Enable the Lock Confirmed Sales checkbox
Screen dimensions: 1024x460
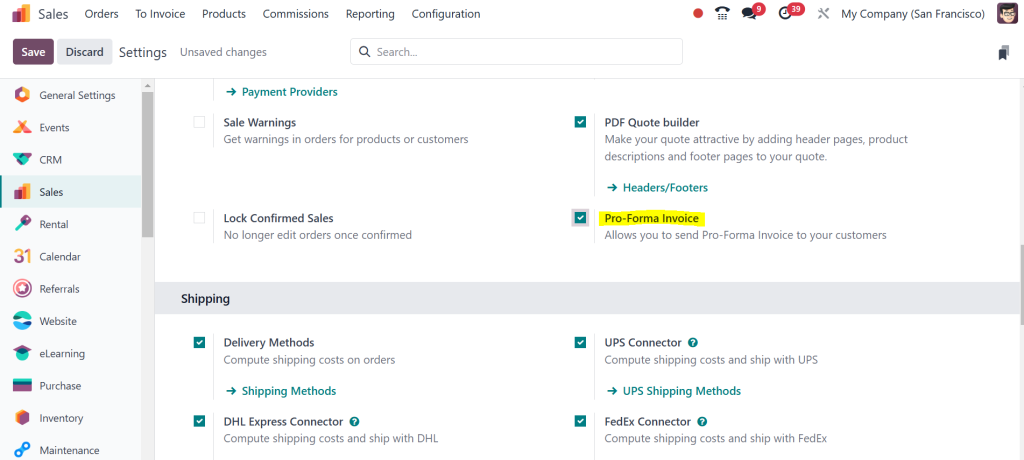tap(199, 218)
